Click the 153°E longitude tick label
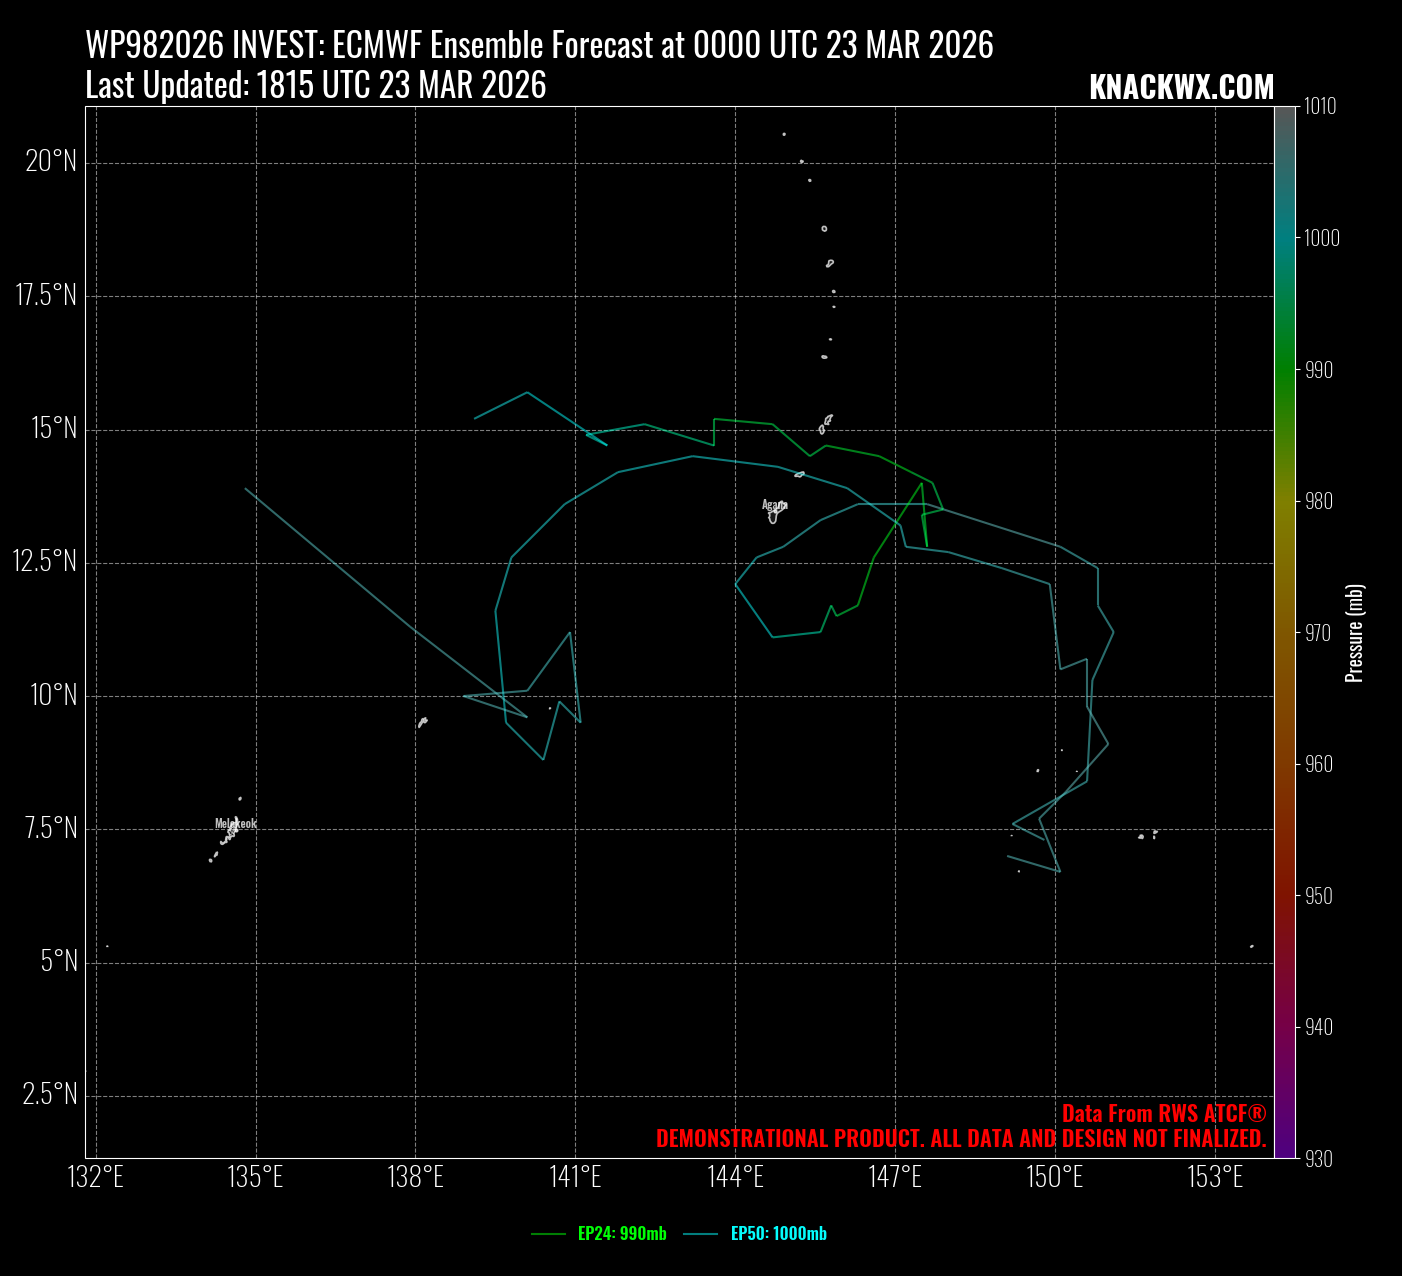 click(x=1215, y=1178)
